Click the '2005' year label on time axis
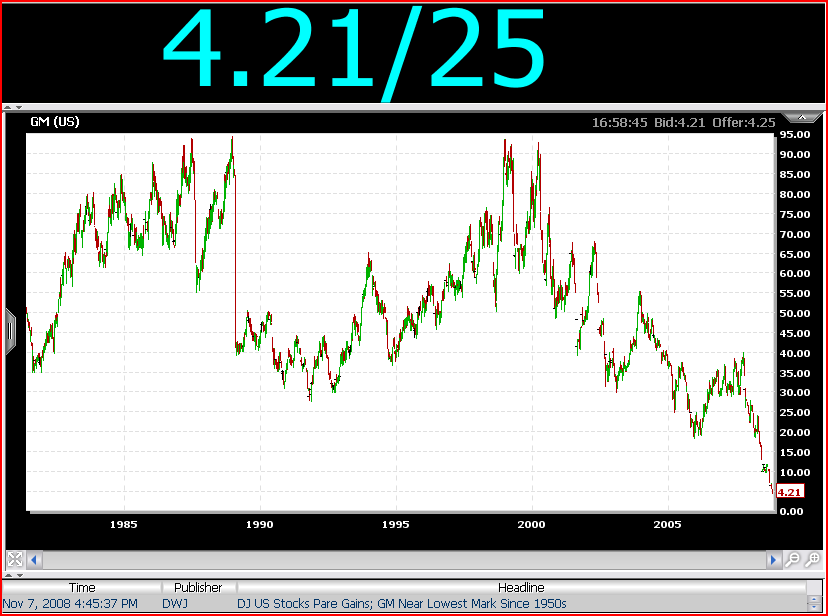 pos(667,525)
